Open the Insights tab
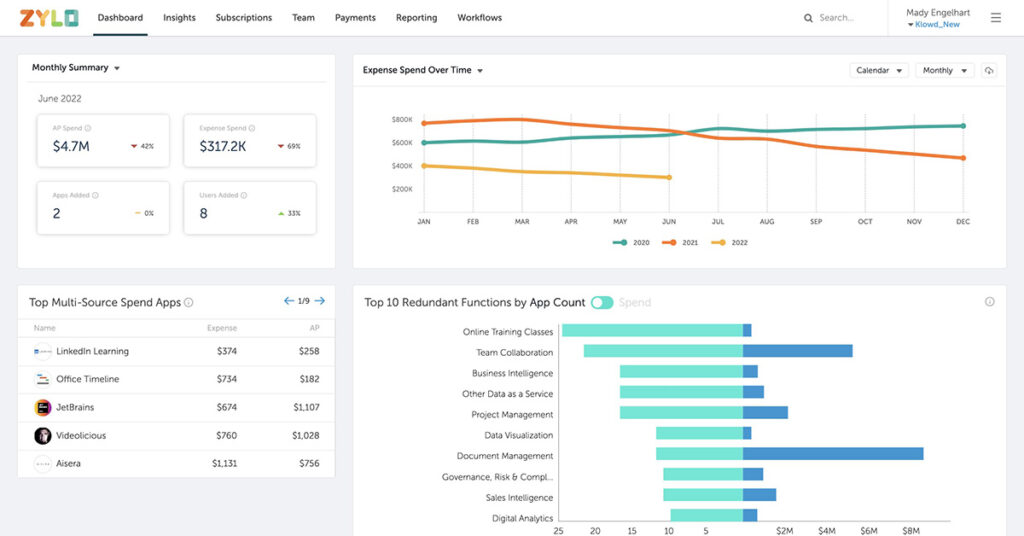The width and height of the screenshot is (1024, 536). click(x=179, y=18)
